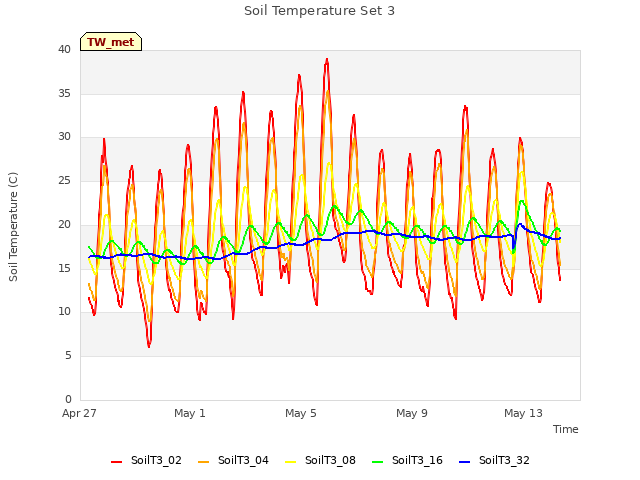Click the 15 y-axis tick label
The width and height of the screenshot is (640, 480).
point(64,268)
